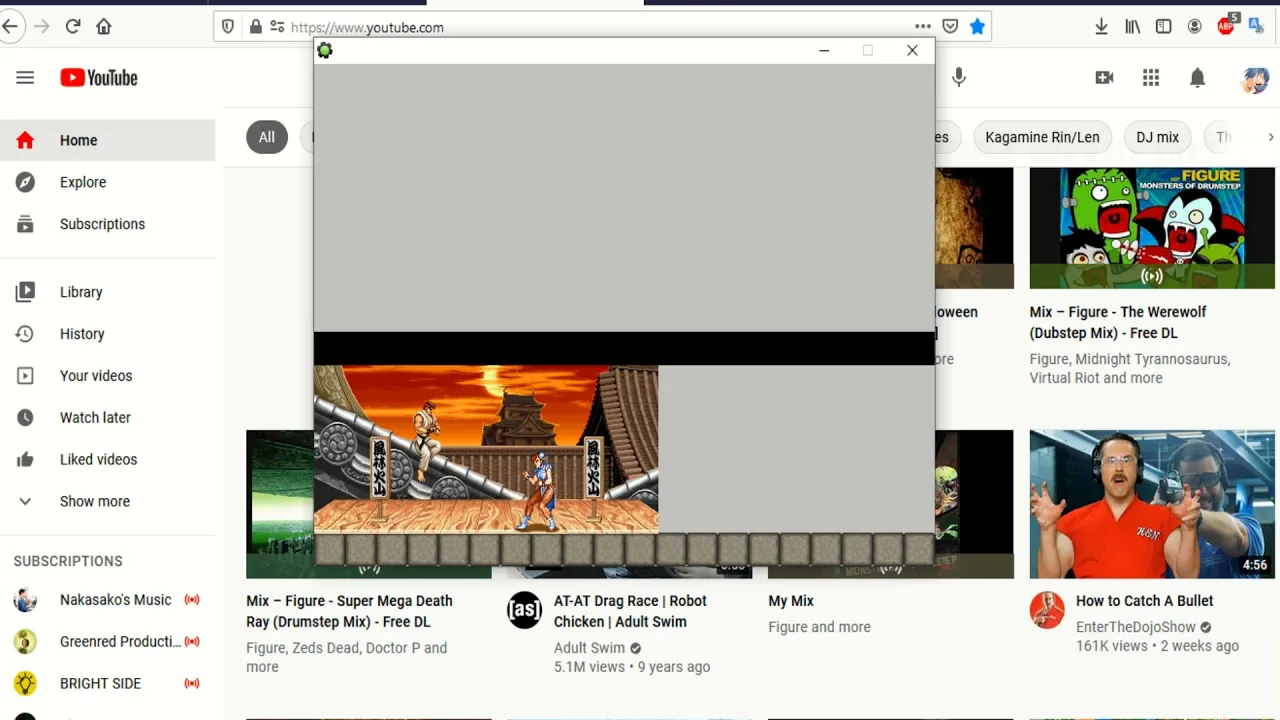This screenshot has width=1280, height=720.
Task: Open page actions three-dot menu
Action: pos(923,27)
